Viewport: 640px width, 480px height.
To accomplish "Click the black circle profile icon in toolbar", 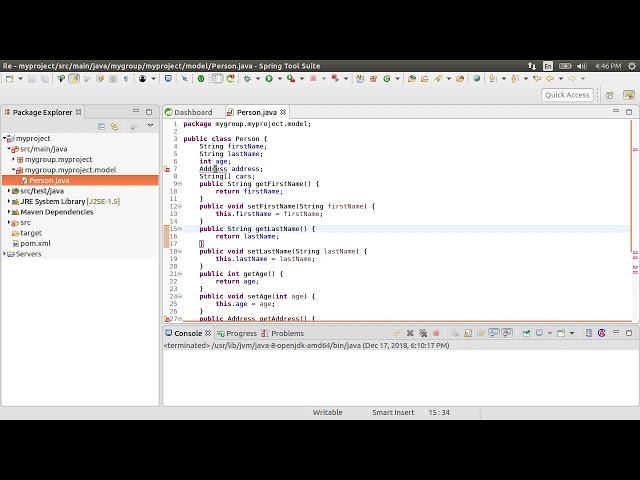I will pyautogui.click(x=142, y=78).
